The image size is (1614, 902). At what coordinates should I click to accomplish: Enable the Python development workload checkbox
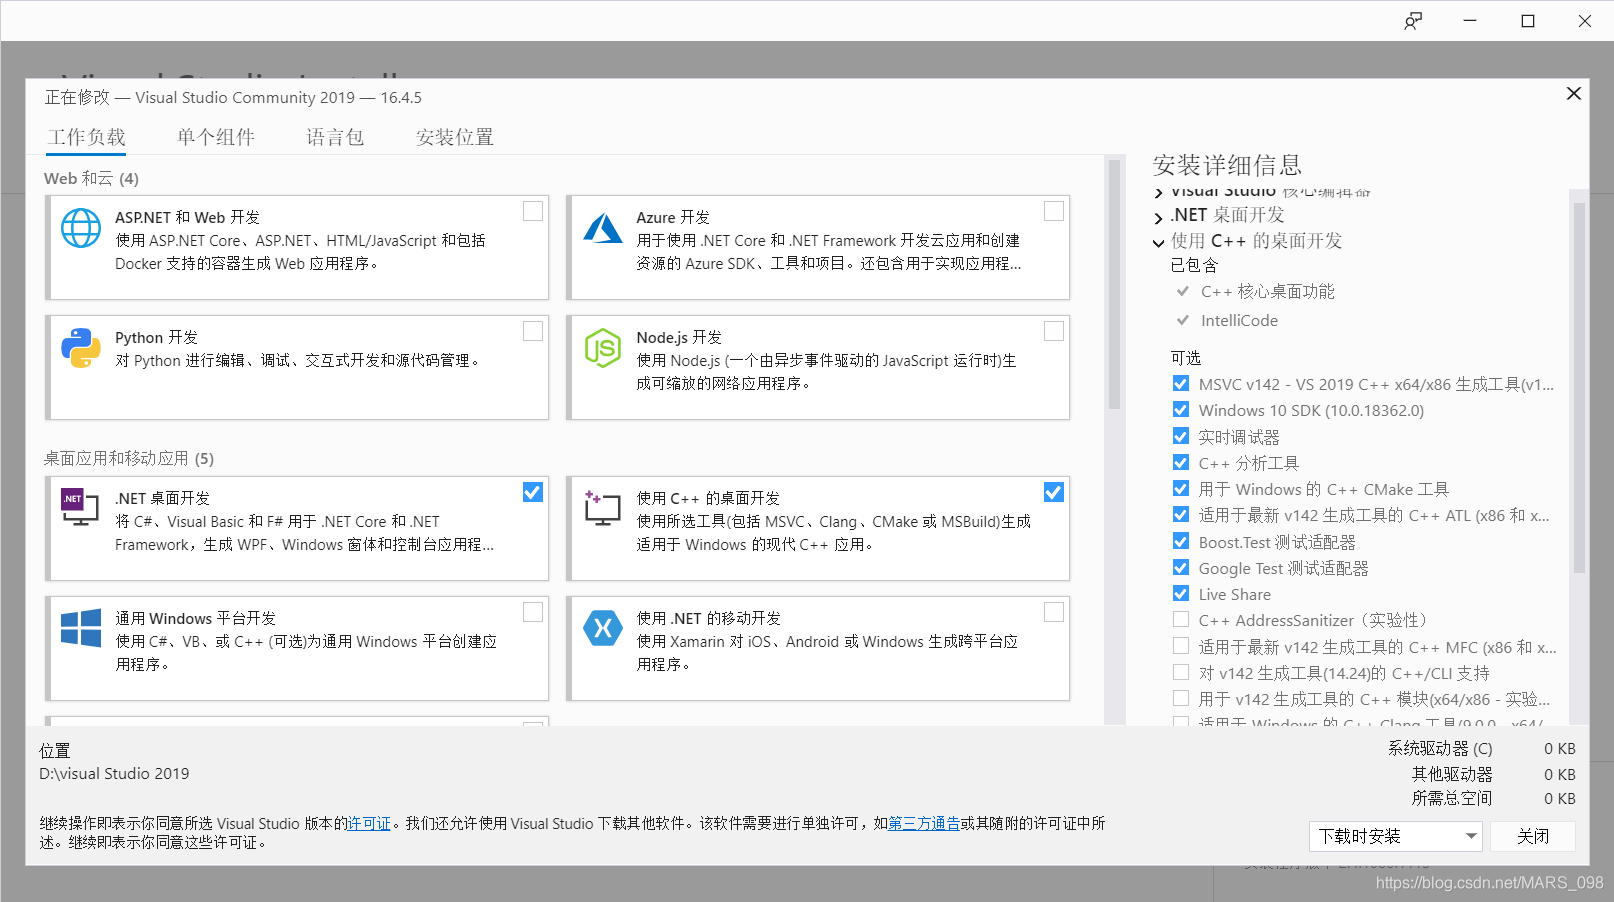(533, 331)
